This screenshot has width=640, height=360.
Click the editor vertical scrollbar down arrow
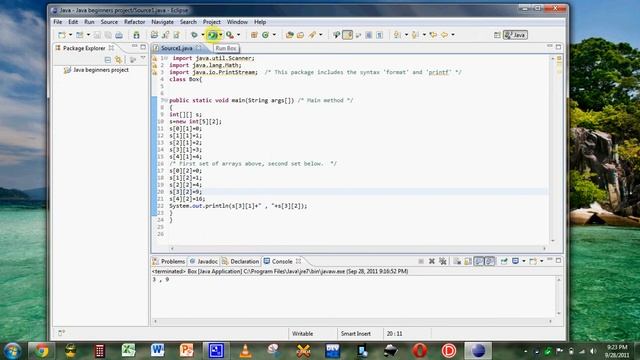click(x=553, y=241)
